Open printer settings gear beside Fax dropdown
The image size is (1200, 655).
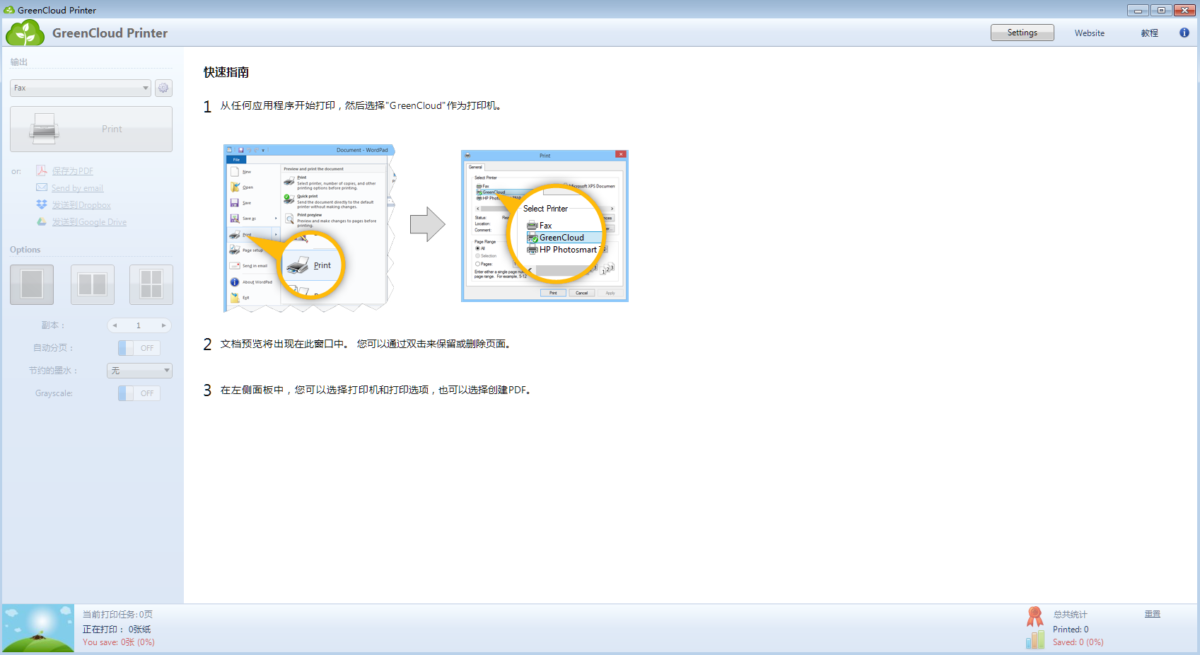tap(164, 88)
